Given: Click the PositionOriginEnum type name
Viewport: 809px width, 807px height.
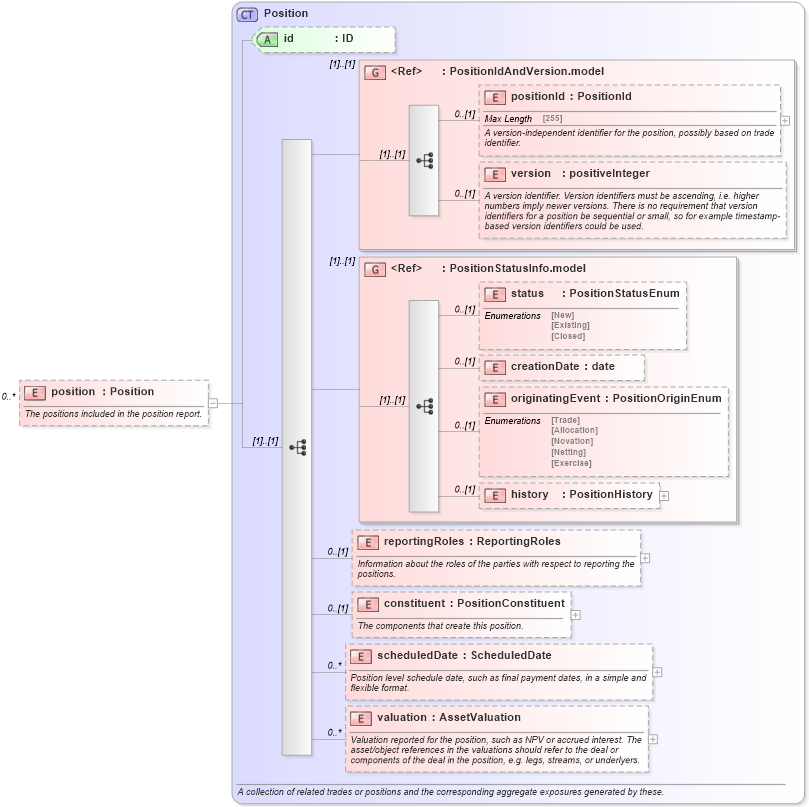Looking at the screenshot, I should click(667, 398).
